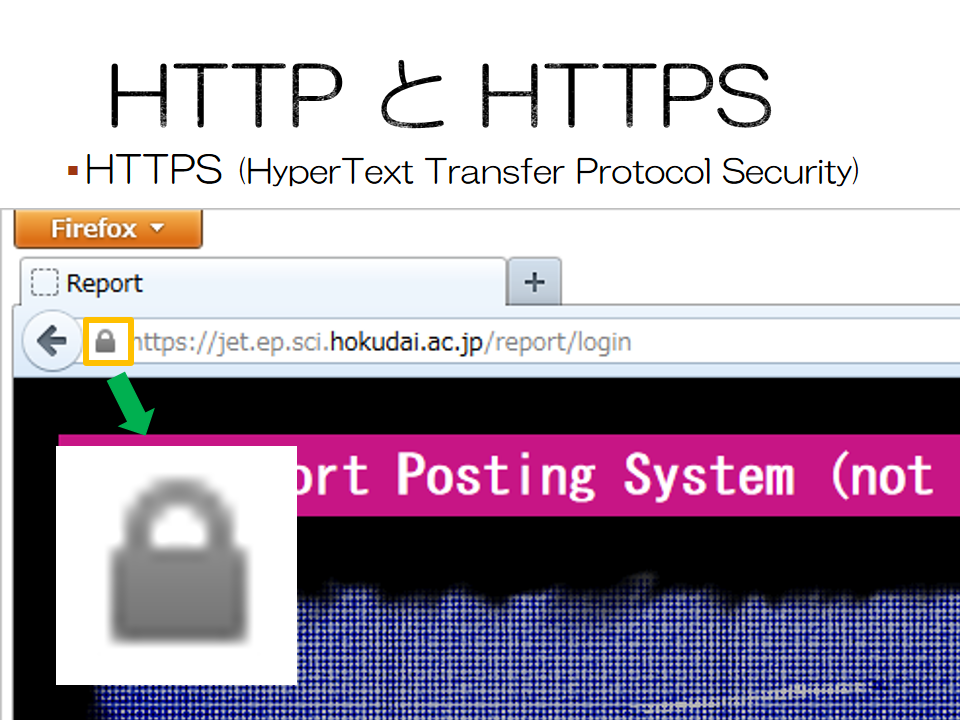The image size is (960, 720).
Task: Open the orange Firefox menu button
Action: click(x=108, y=229)
